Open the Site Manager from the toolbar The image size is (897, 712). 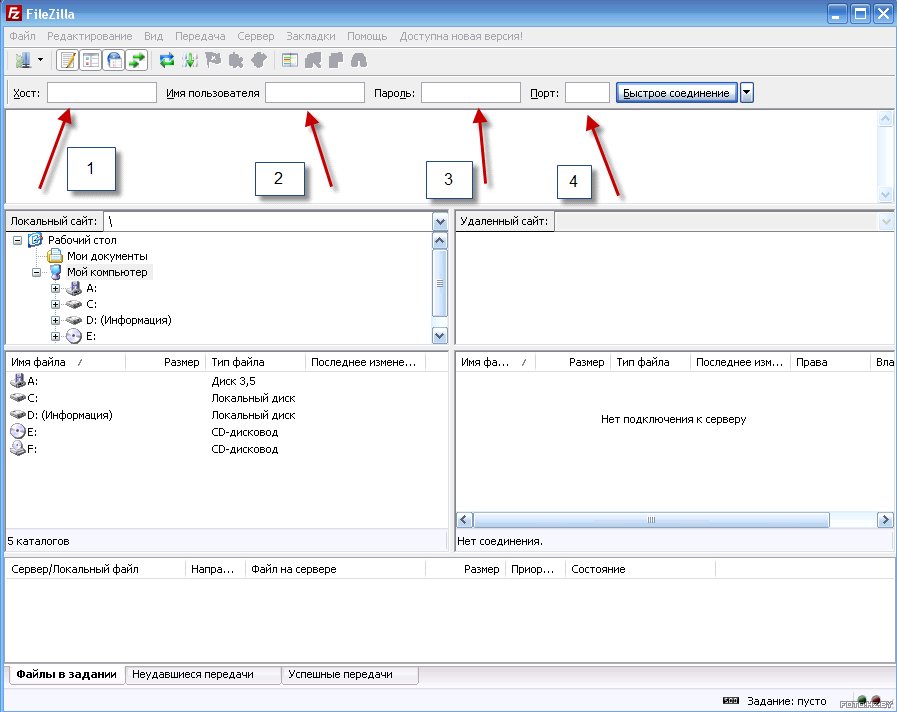(x=23, y=60)
